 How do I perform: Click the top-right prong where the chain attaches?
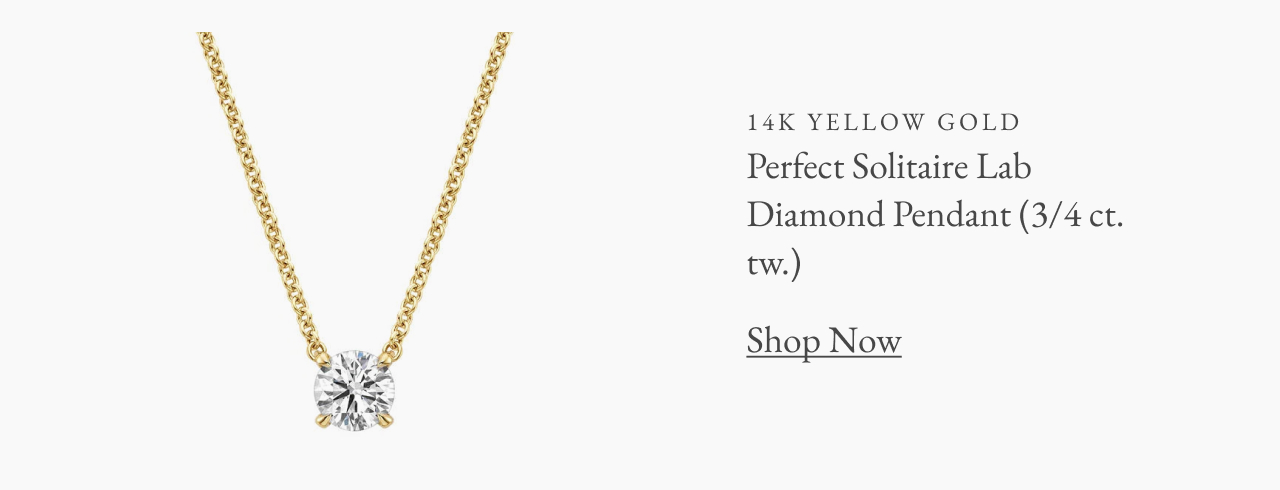click(386, 359)
